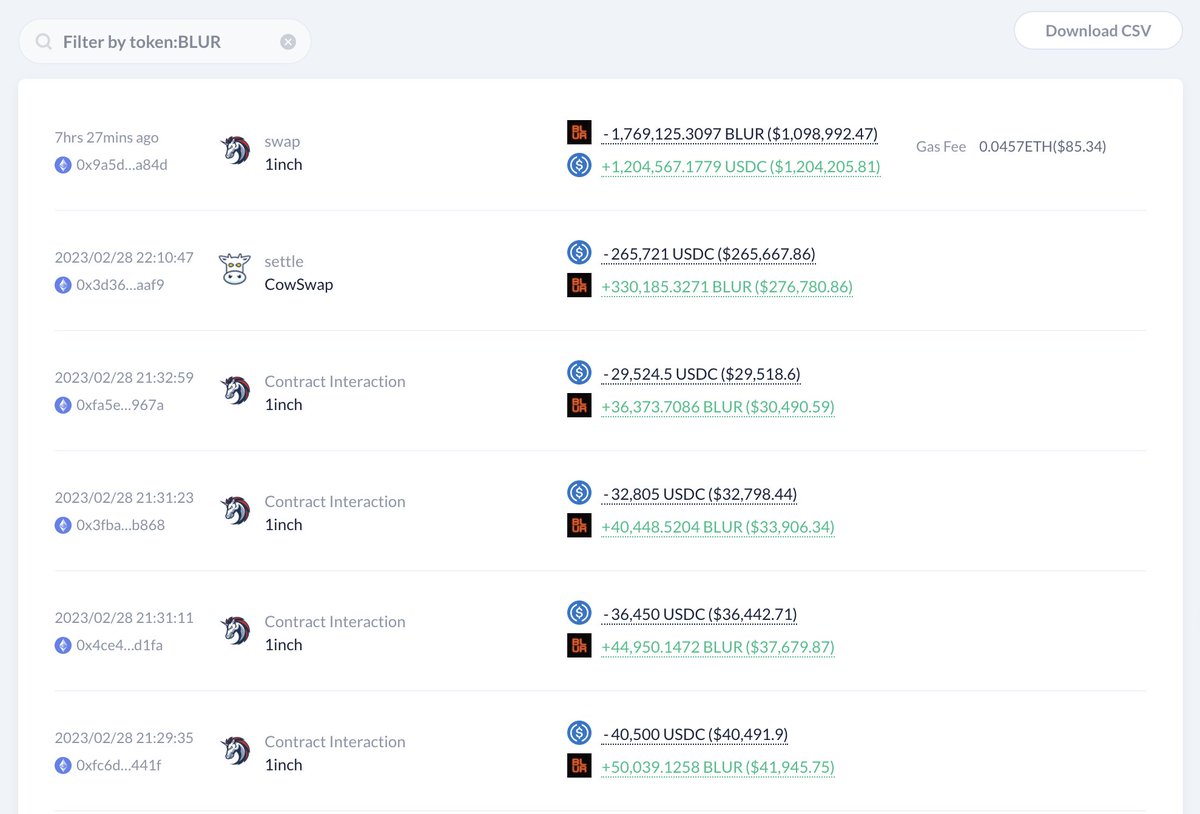Click the -1,769,125.3097 BLUR amount

tap(740, 134)
